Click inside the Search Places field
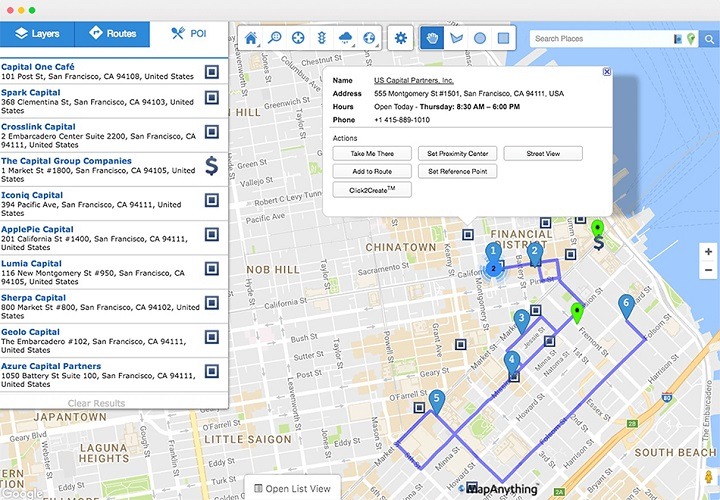Image resolution: width=720 pixels, height=500 pixels. [602, 39]
